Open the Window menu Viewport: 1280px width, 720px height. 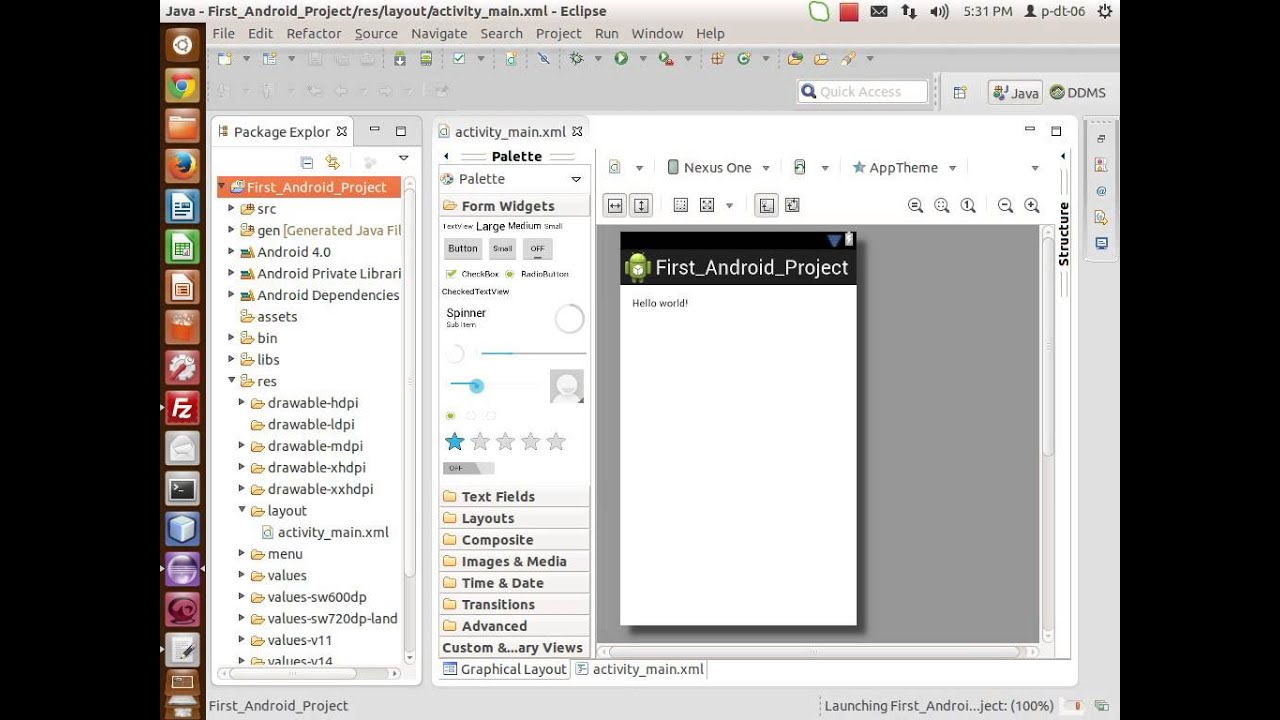(x=657, y=33)
